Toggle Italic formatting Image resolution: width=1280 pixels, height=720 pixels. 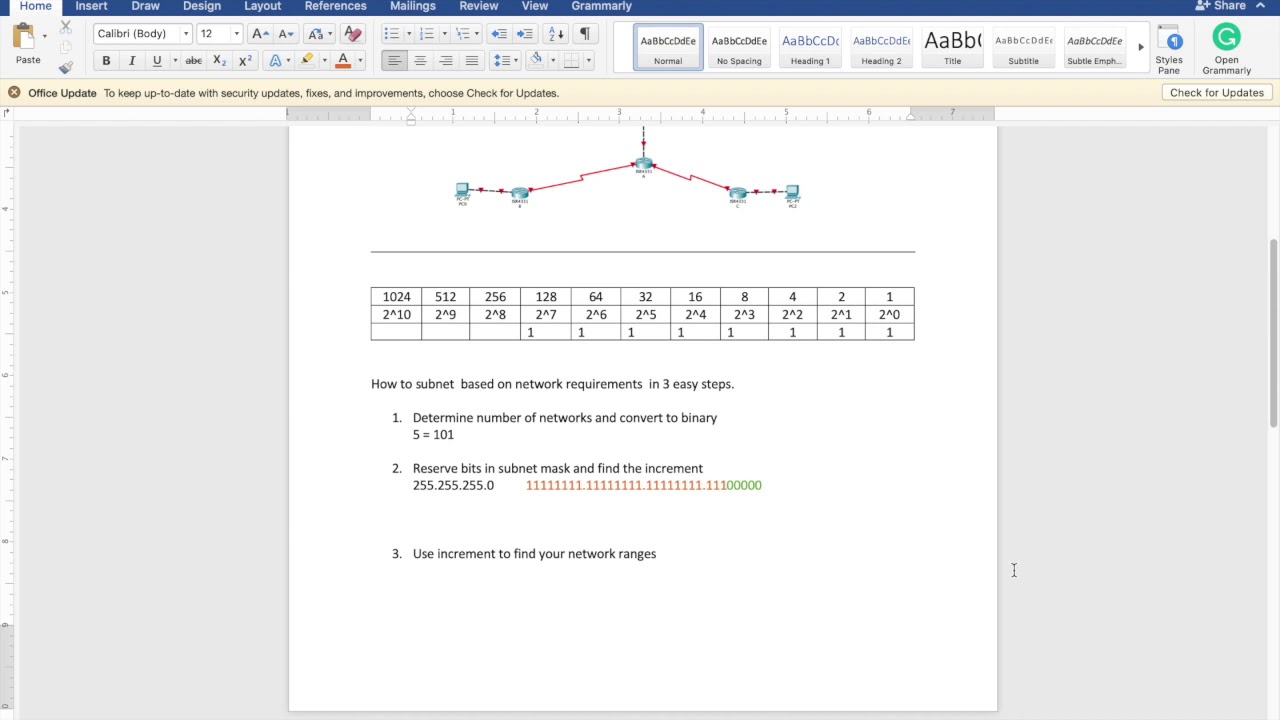132,61
